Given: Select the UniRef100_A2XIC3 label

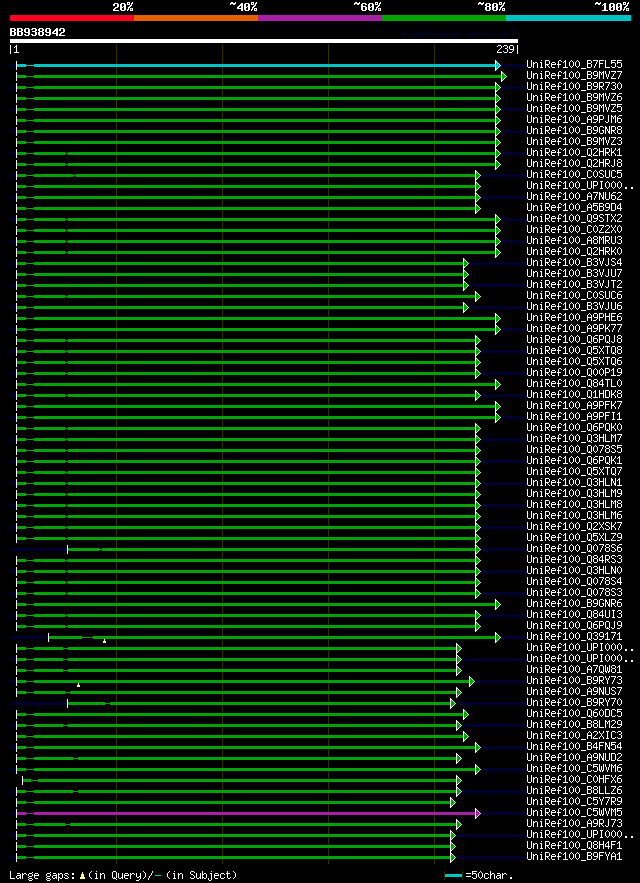Looking at the screenshot, I should pos(574,735).
